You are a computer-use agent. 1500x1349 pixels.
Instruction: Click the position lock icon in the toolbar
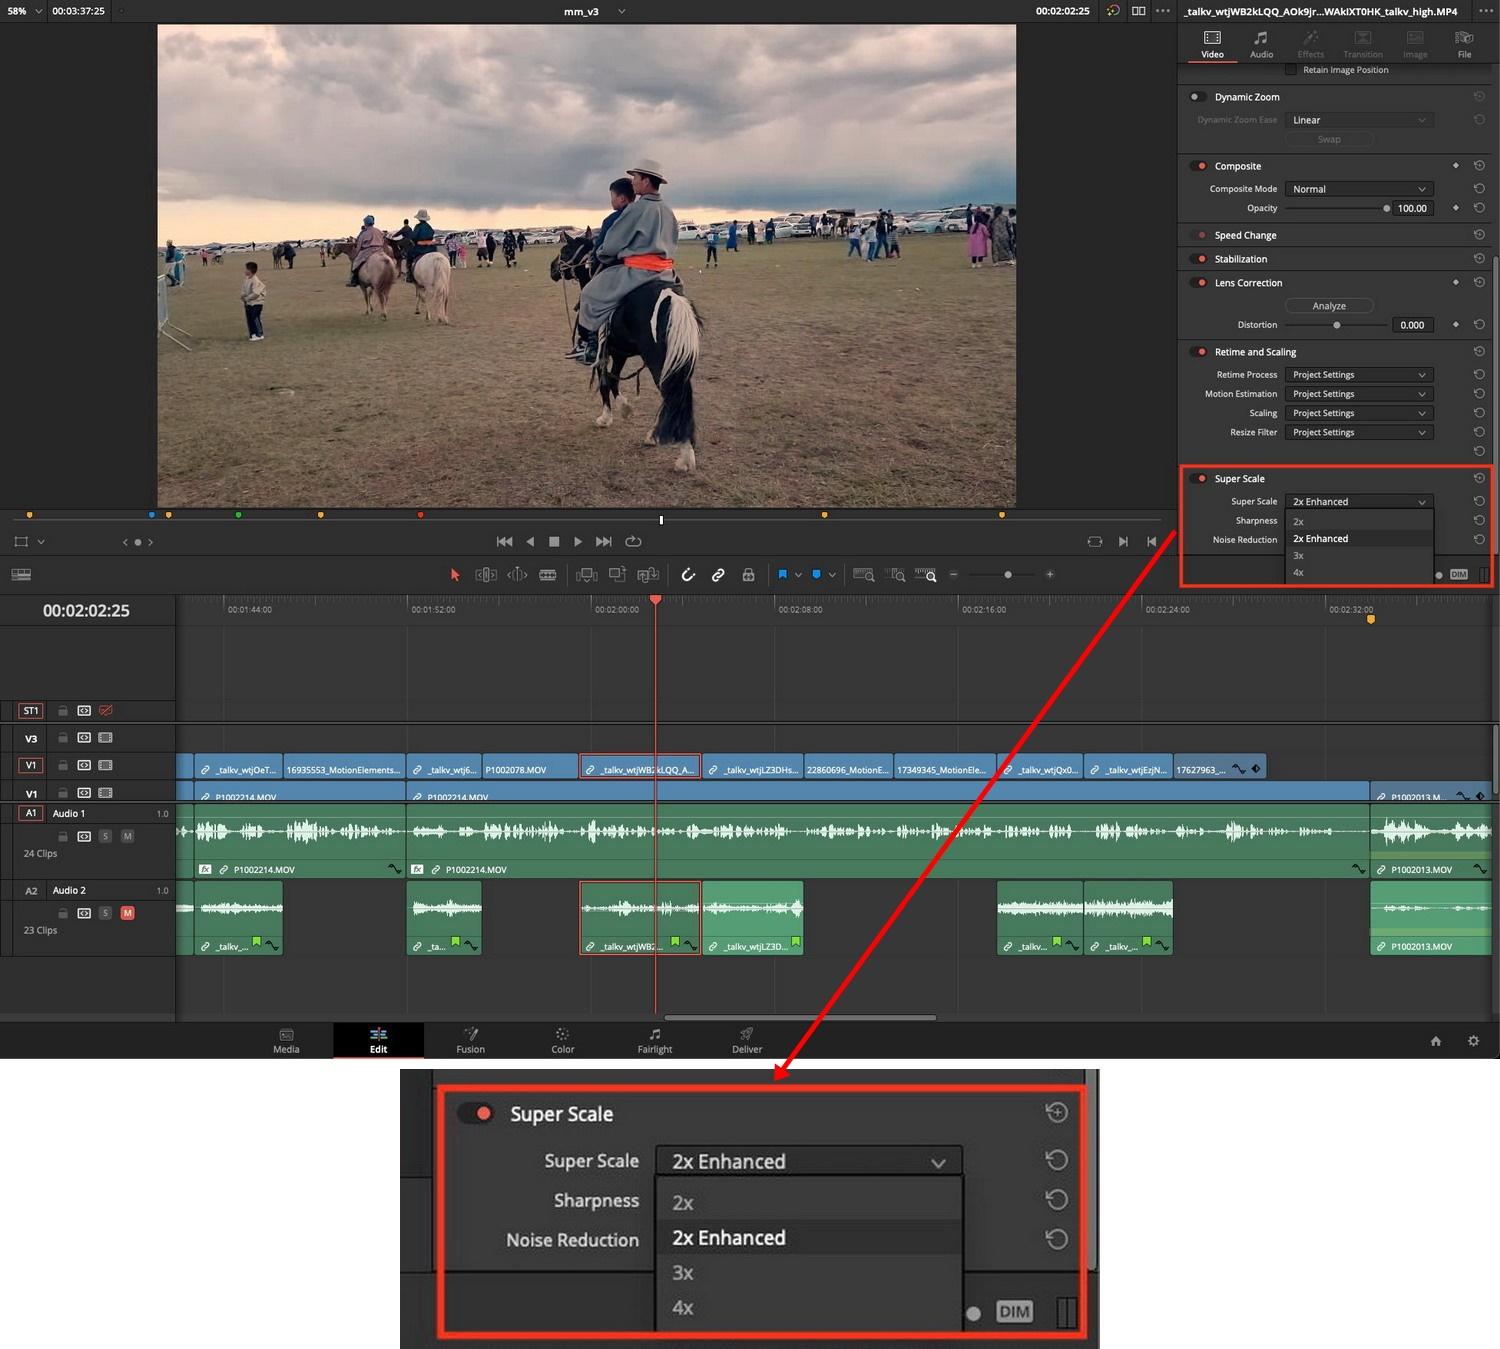(748, 575)
